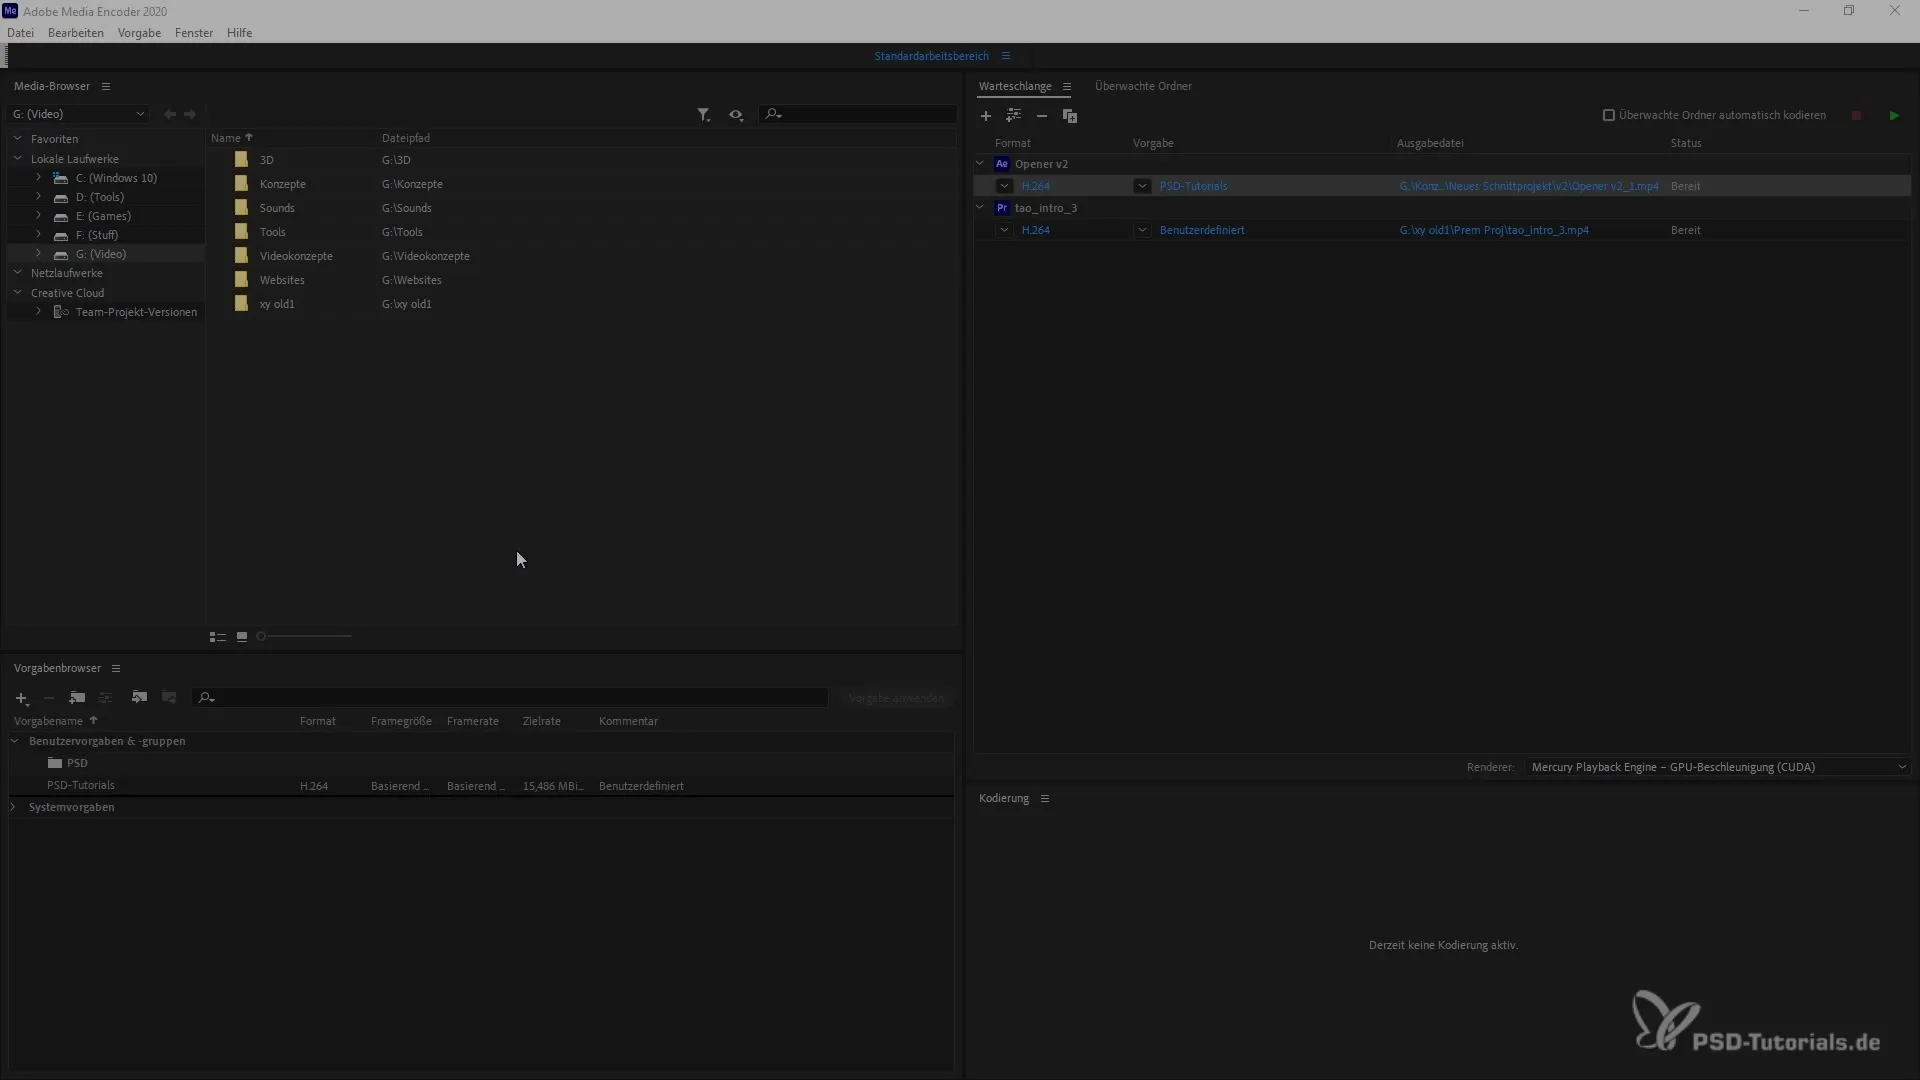The image size is (1920, 1080).
Task: Open the Renderer dropdown
Action: 1717,767
